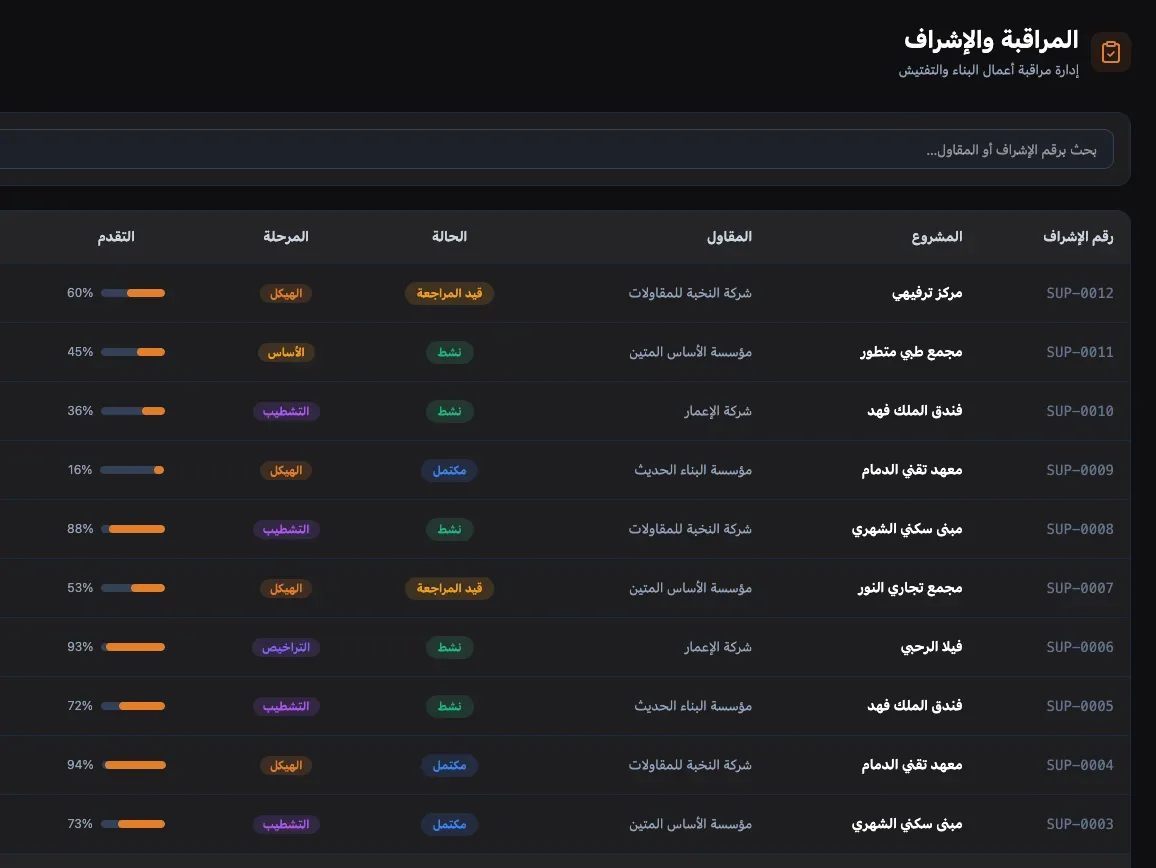Select supervision ID SUP-0006
This screenshot has height=868, width=1156.
pos(1079,647)
